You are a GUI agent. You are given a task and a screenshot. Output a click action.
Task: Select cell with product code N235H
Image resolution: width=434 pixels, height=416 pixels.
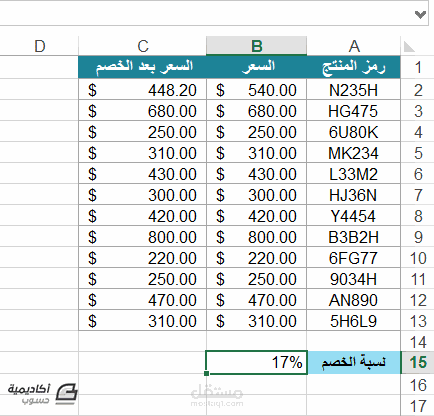pos(354,90)
